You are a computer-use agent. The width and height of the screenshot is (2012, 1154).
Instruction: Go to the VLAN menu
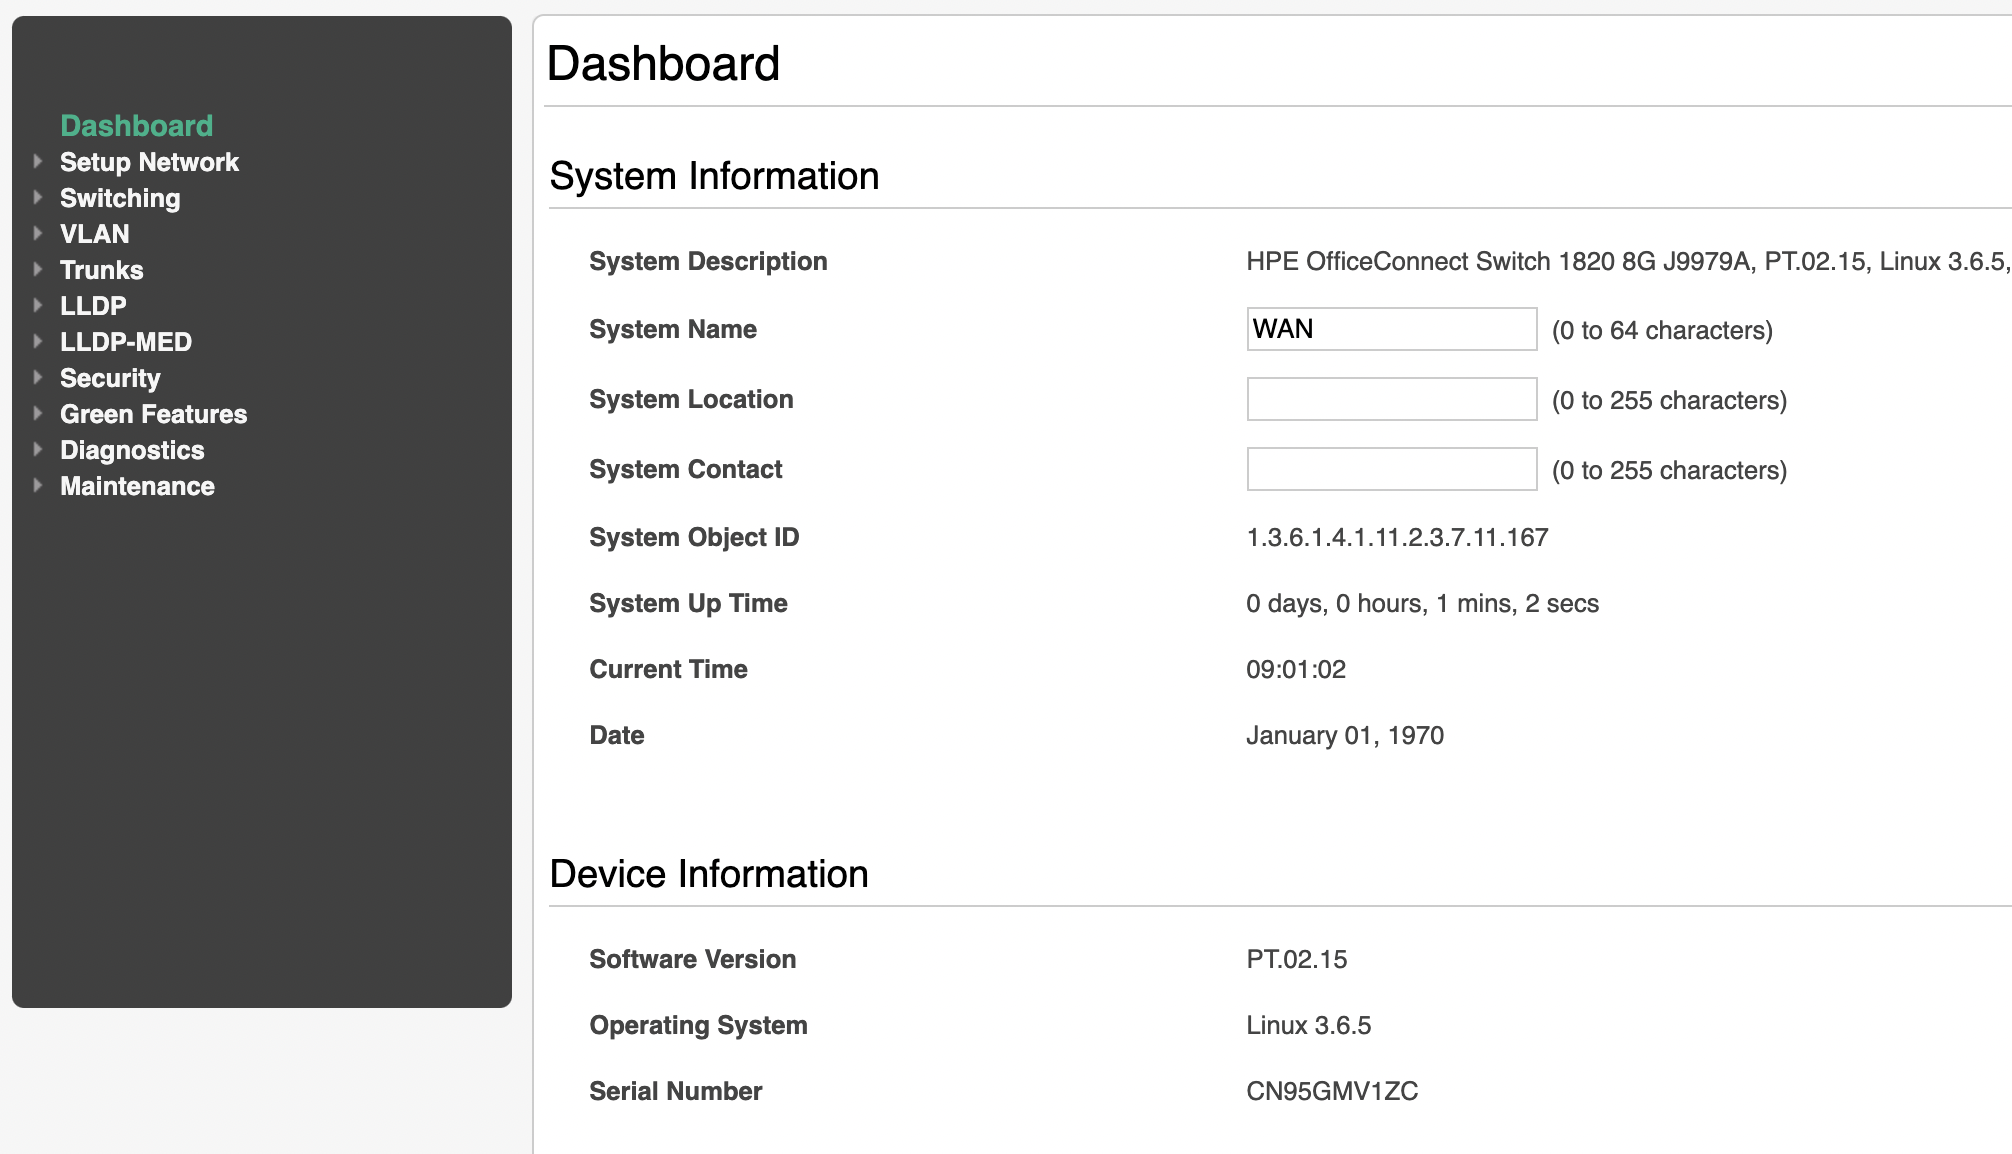[x=95, y=234]
